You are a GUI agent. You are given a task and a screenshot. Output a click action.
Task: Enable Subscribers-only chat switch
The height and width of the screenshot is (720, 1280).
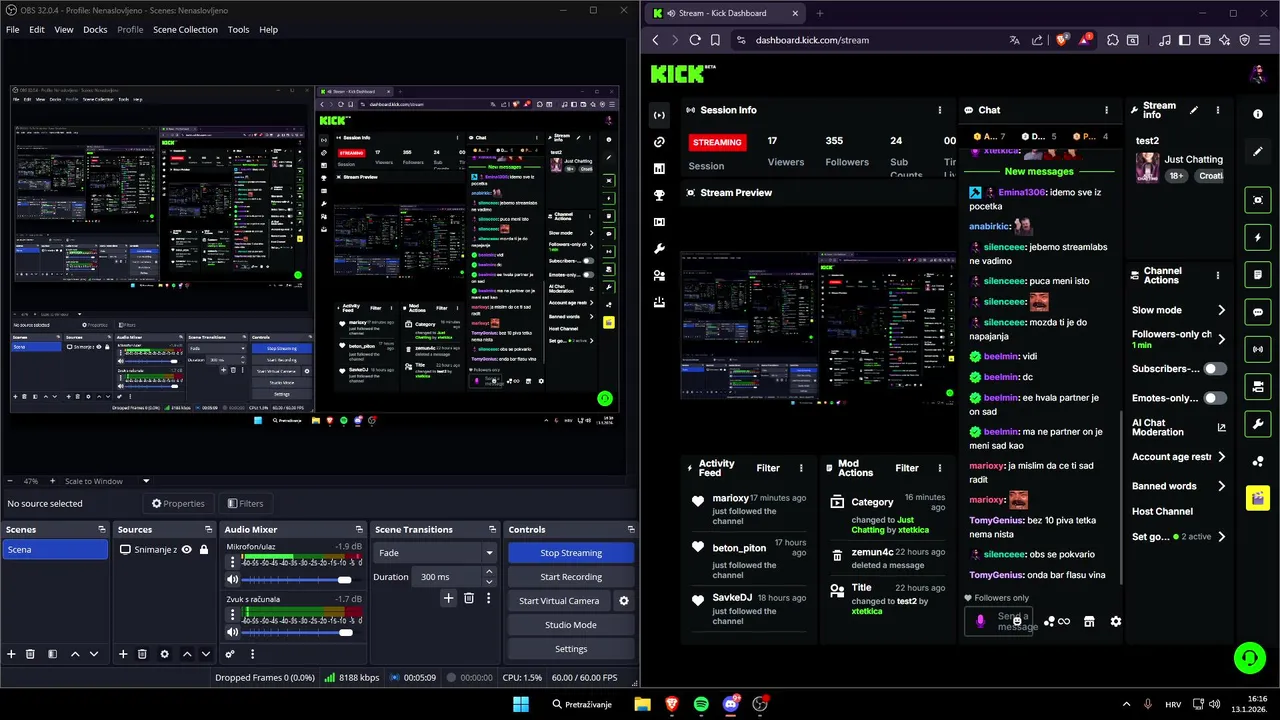pos(1215,369)
